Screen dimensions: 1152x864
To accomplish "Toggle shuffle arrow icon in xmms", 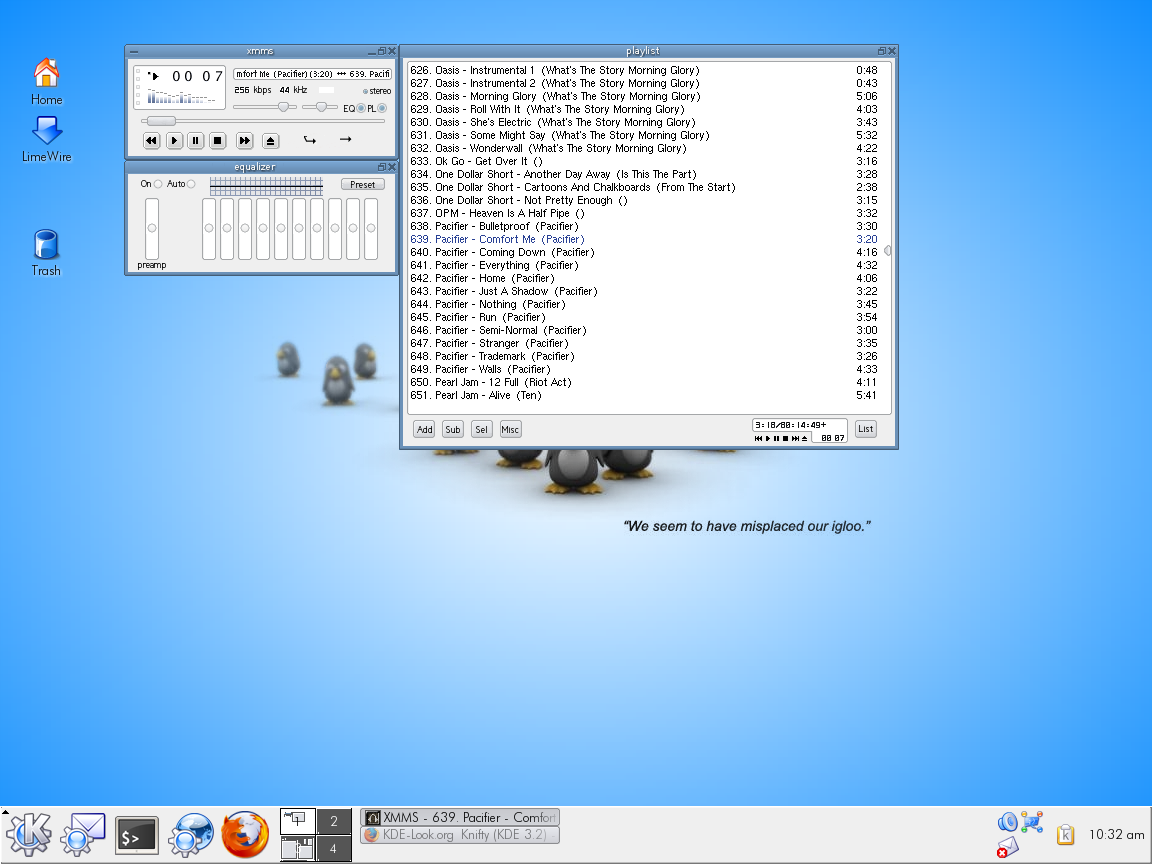I will [310, 140].
